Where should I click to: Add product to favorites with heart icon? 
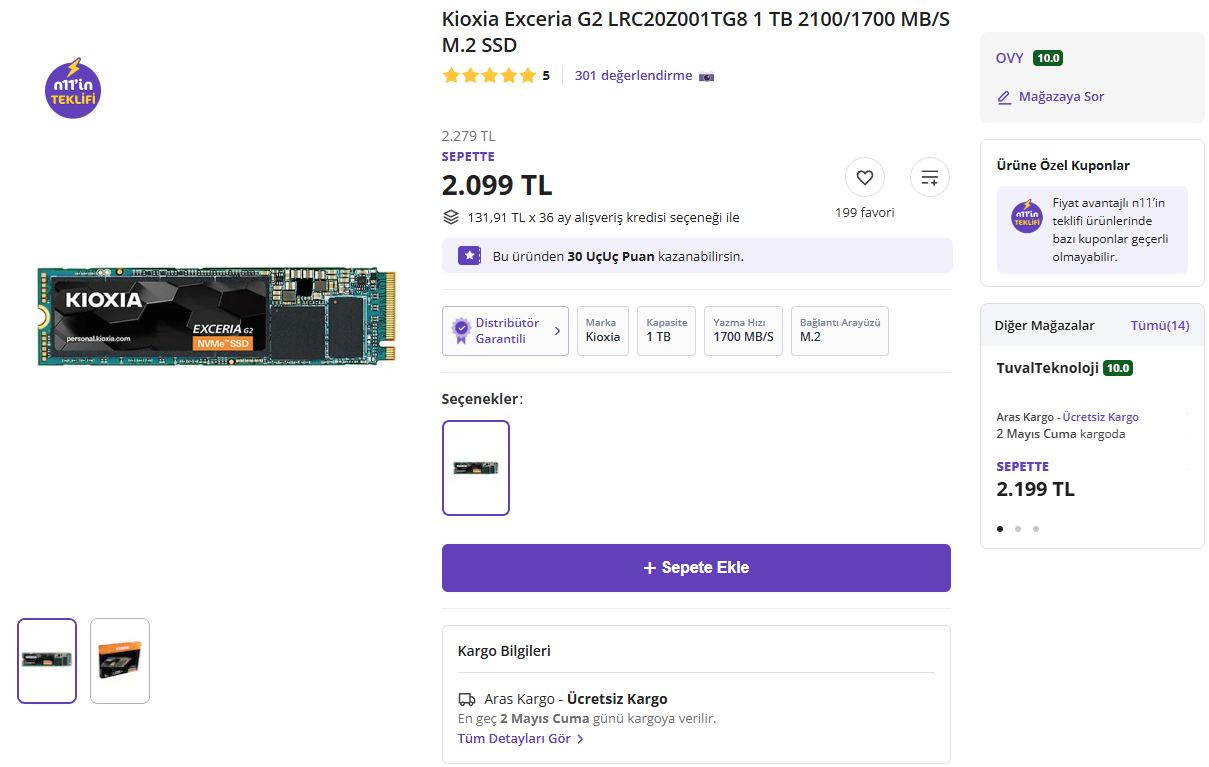864,178
